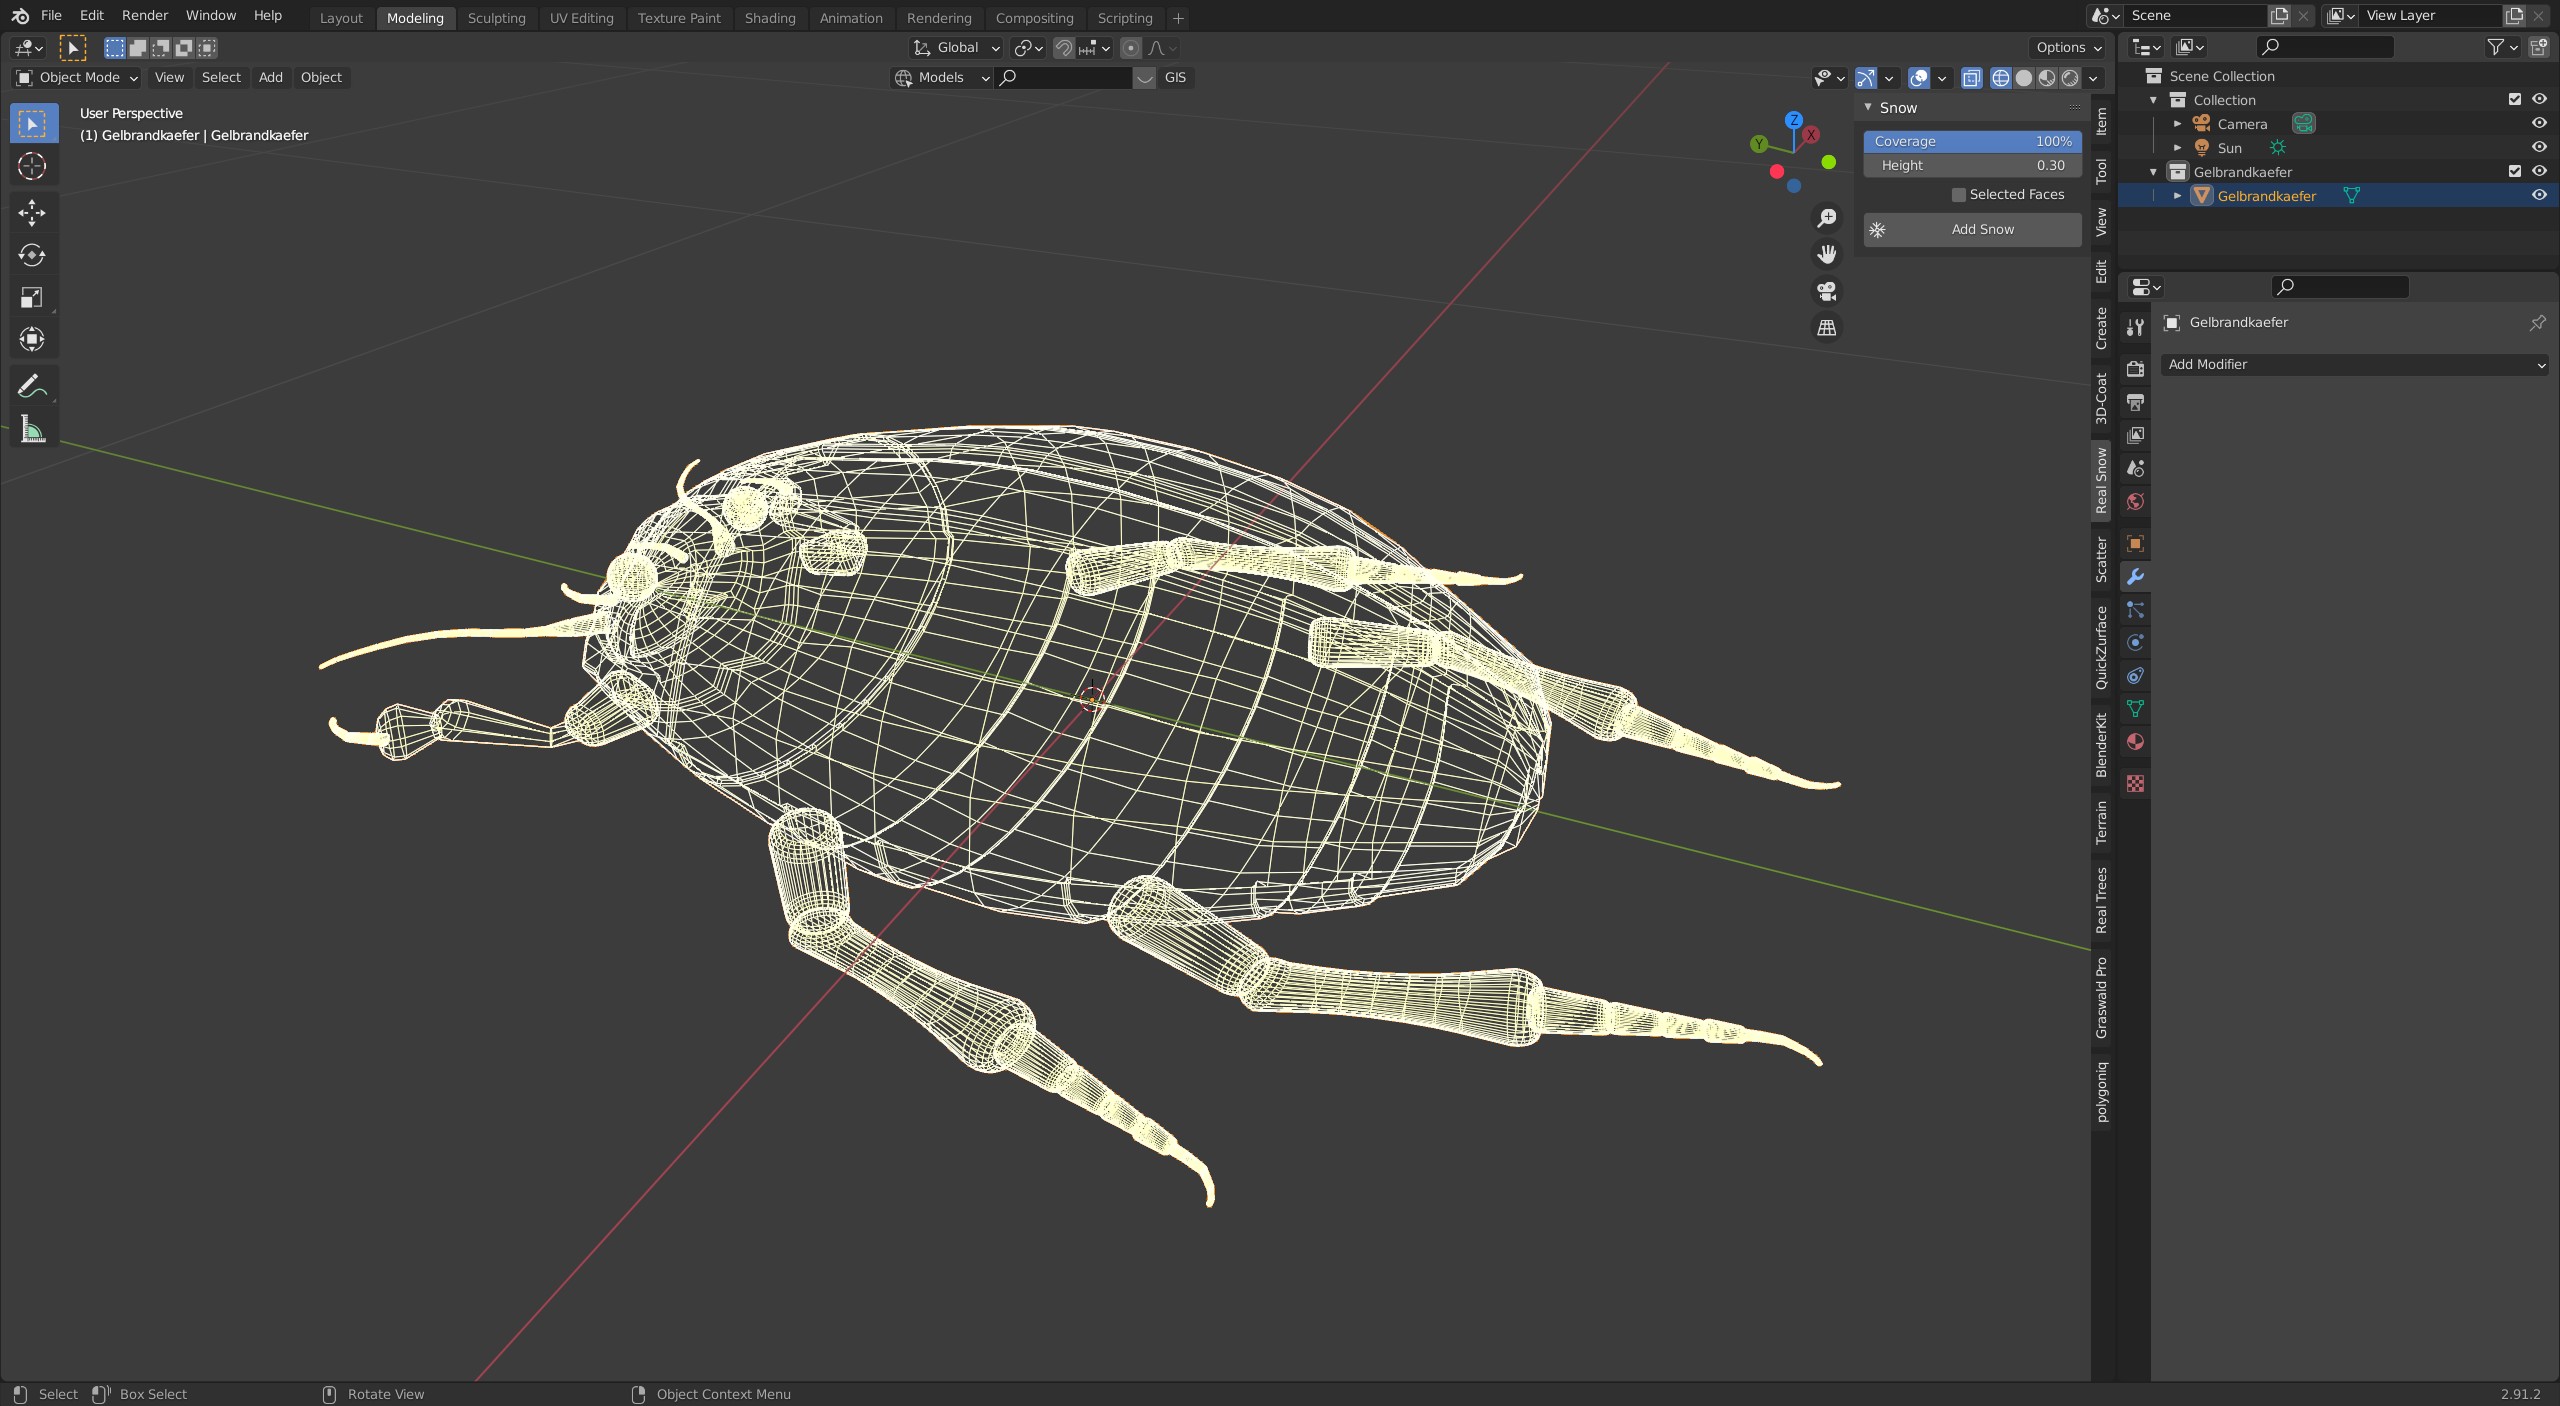
Task: Select the Measure tool
Action: click(x=32, y=430)
